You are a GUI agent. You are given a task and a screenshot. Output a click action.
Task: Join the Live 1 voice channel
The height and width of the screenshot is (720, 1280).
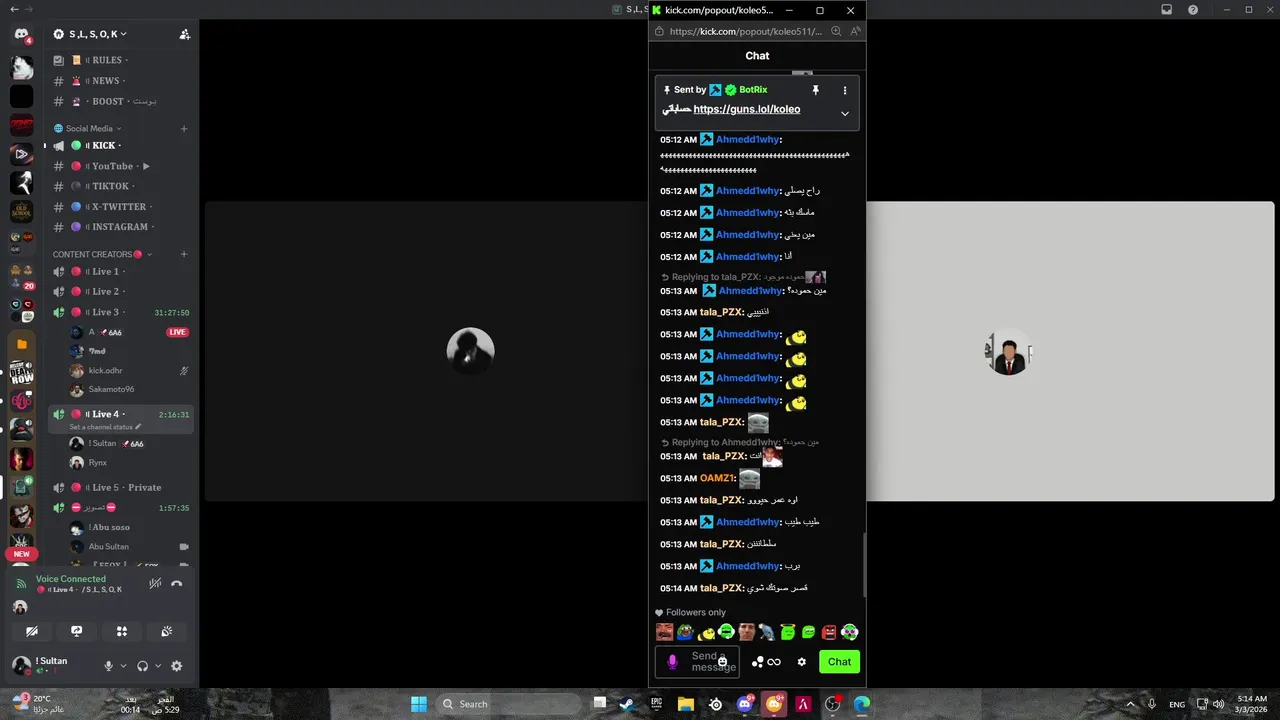click(120, 272)
